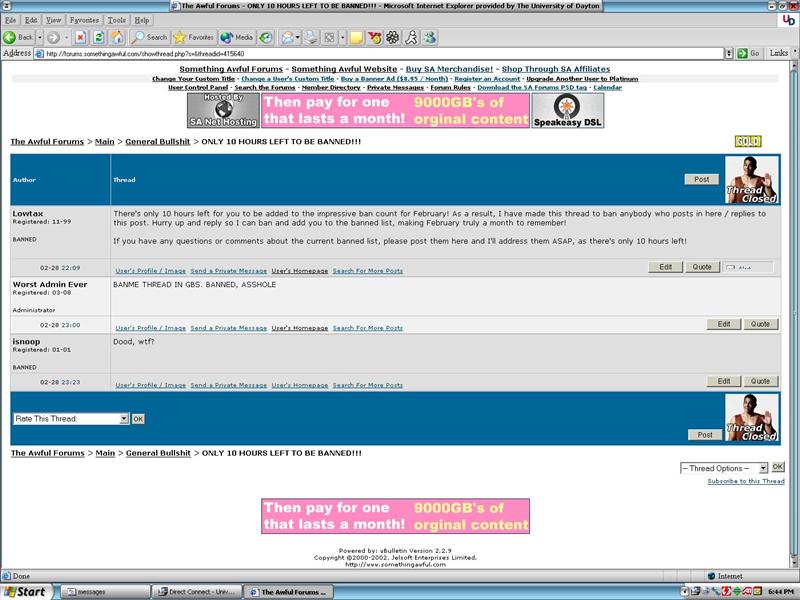Open the Member Directory link

(331, 87)
